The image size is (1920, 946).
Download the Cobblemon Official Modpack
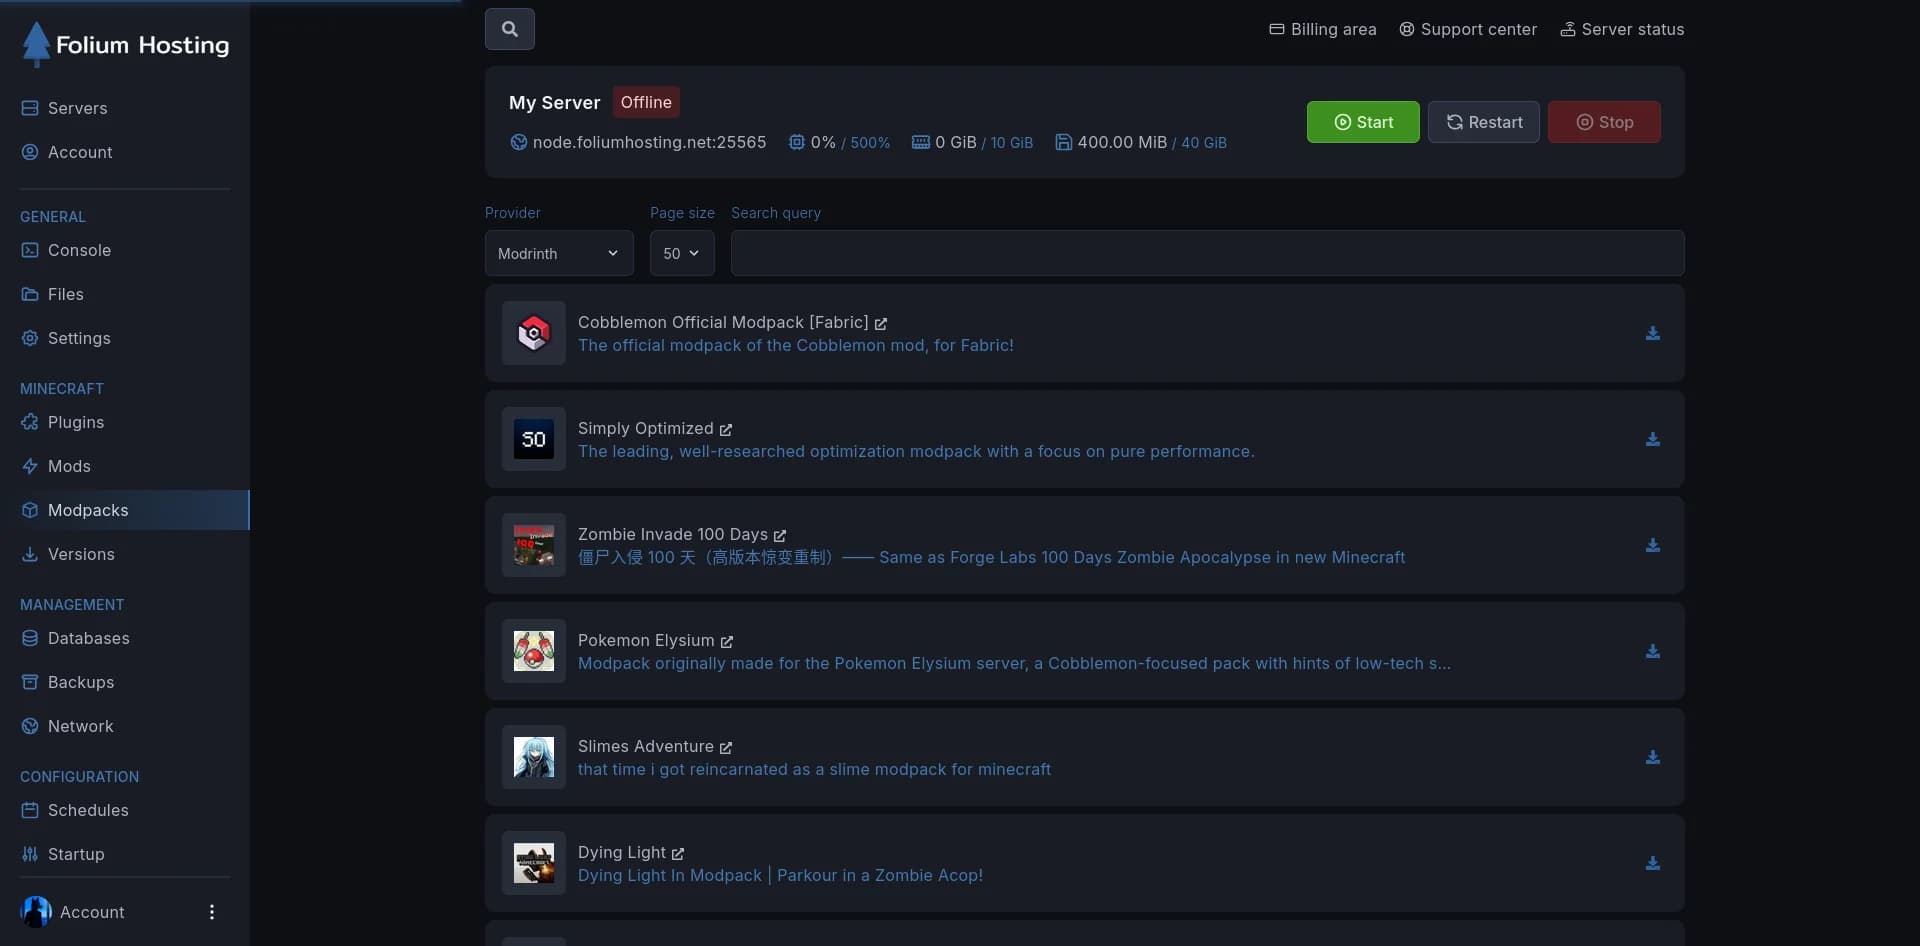point(1652,333)
